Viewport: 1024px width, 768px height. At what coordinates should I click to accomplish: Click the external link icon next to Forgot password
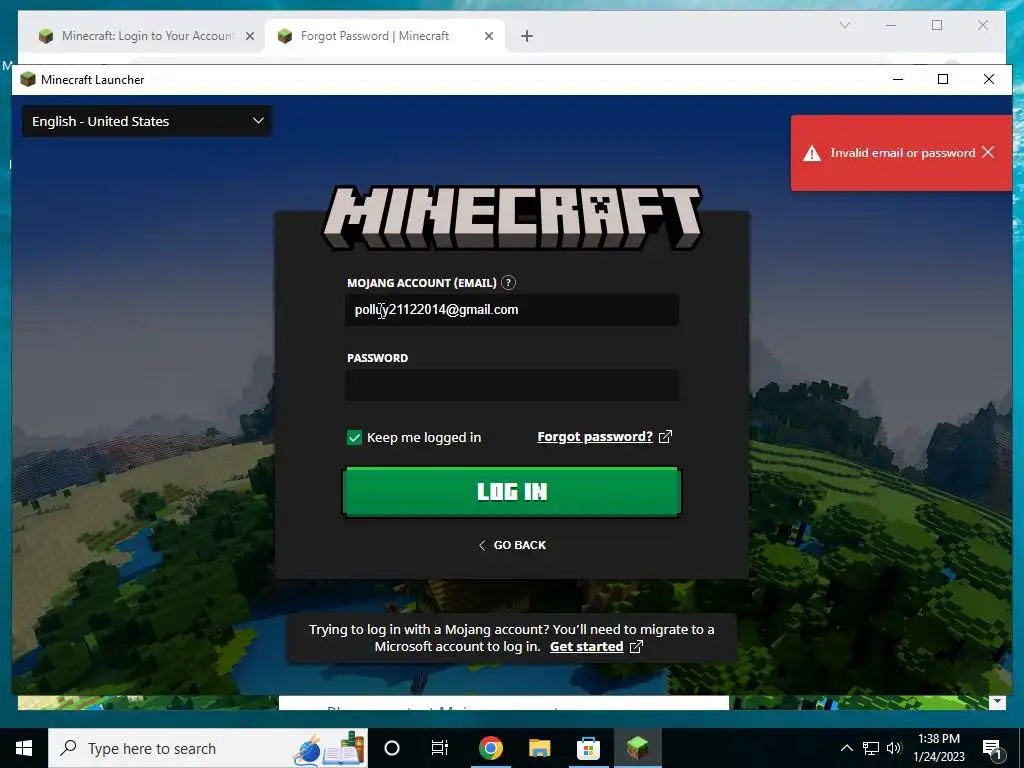[665, 437]
